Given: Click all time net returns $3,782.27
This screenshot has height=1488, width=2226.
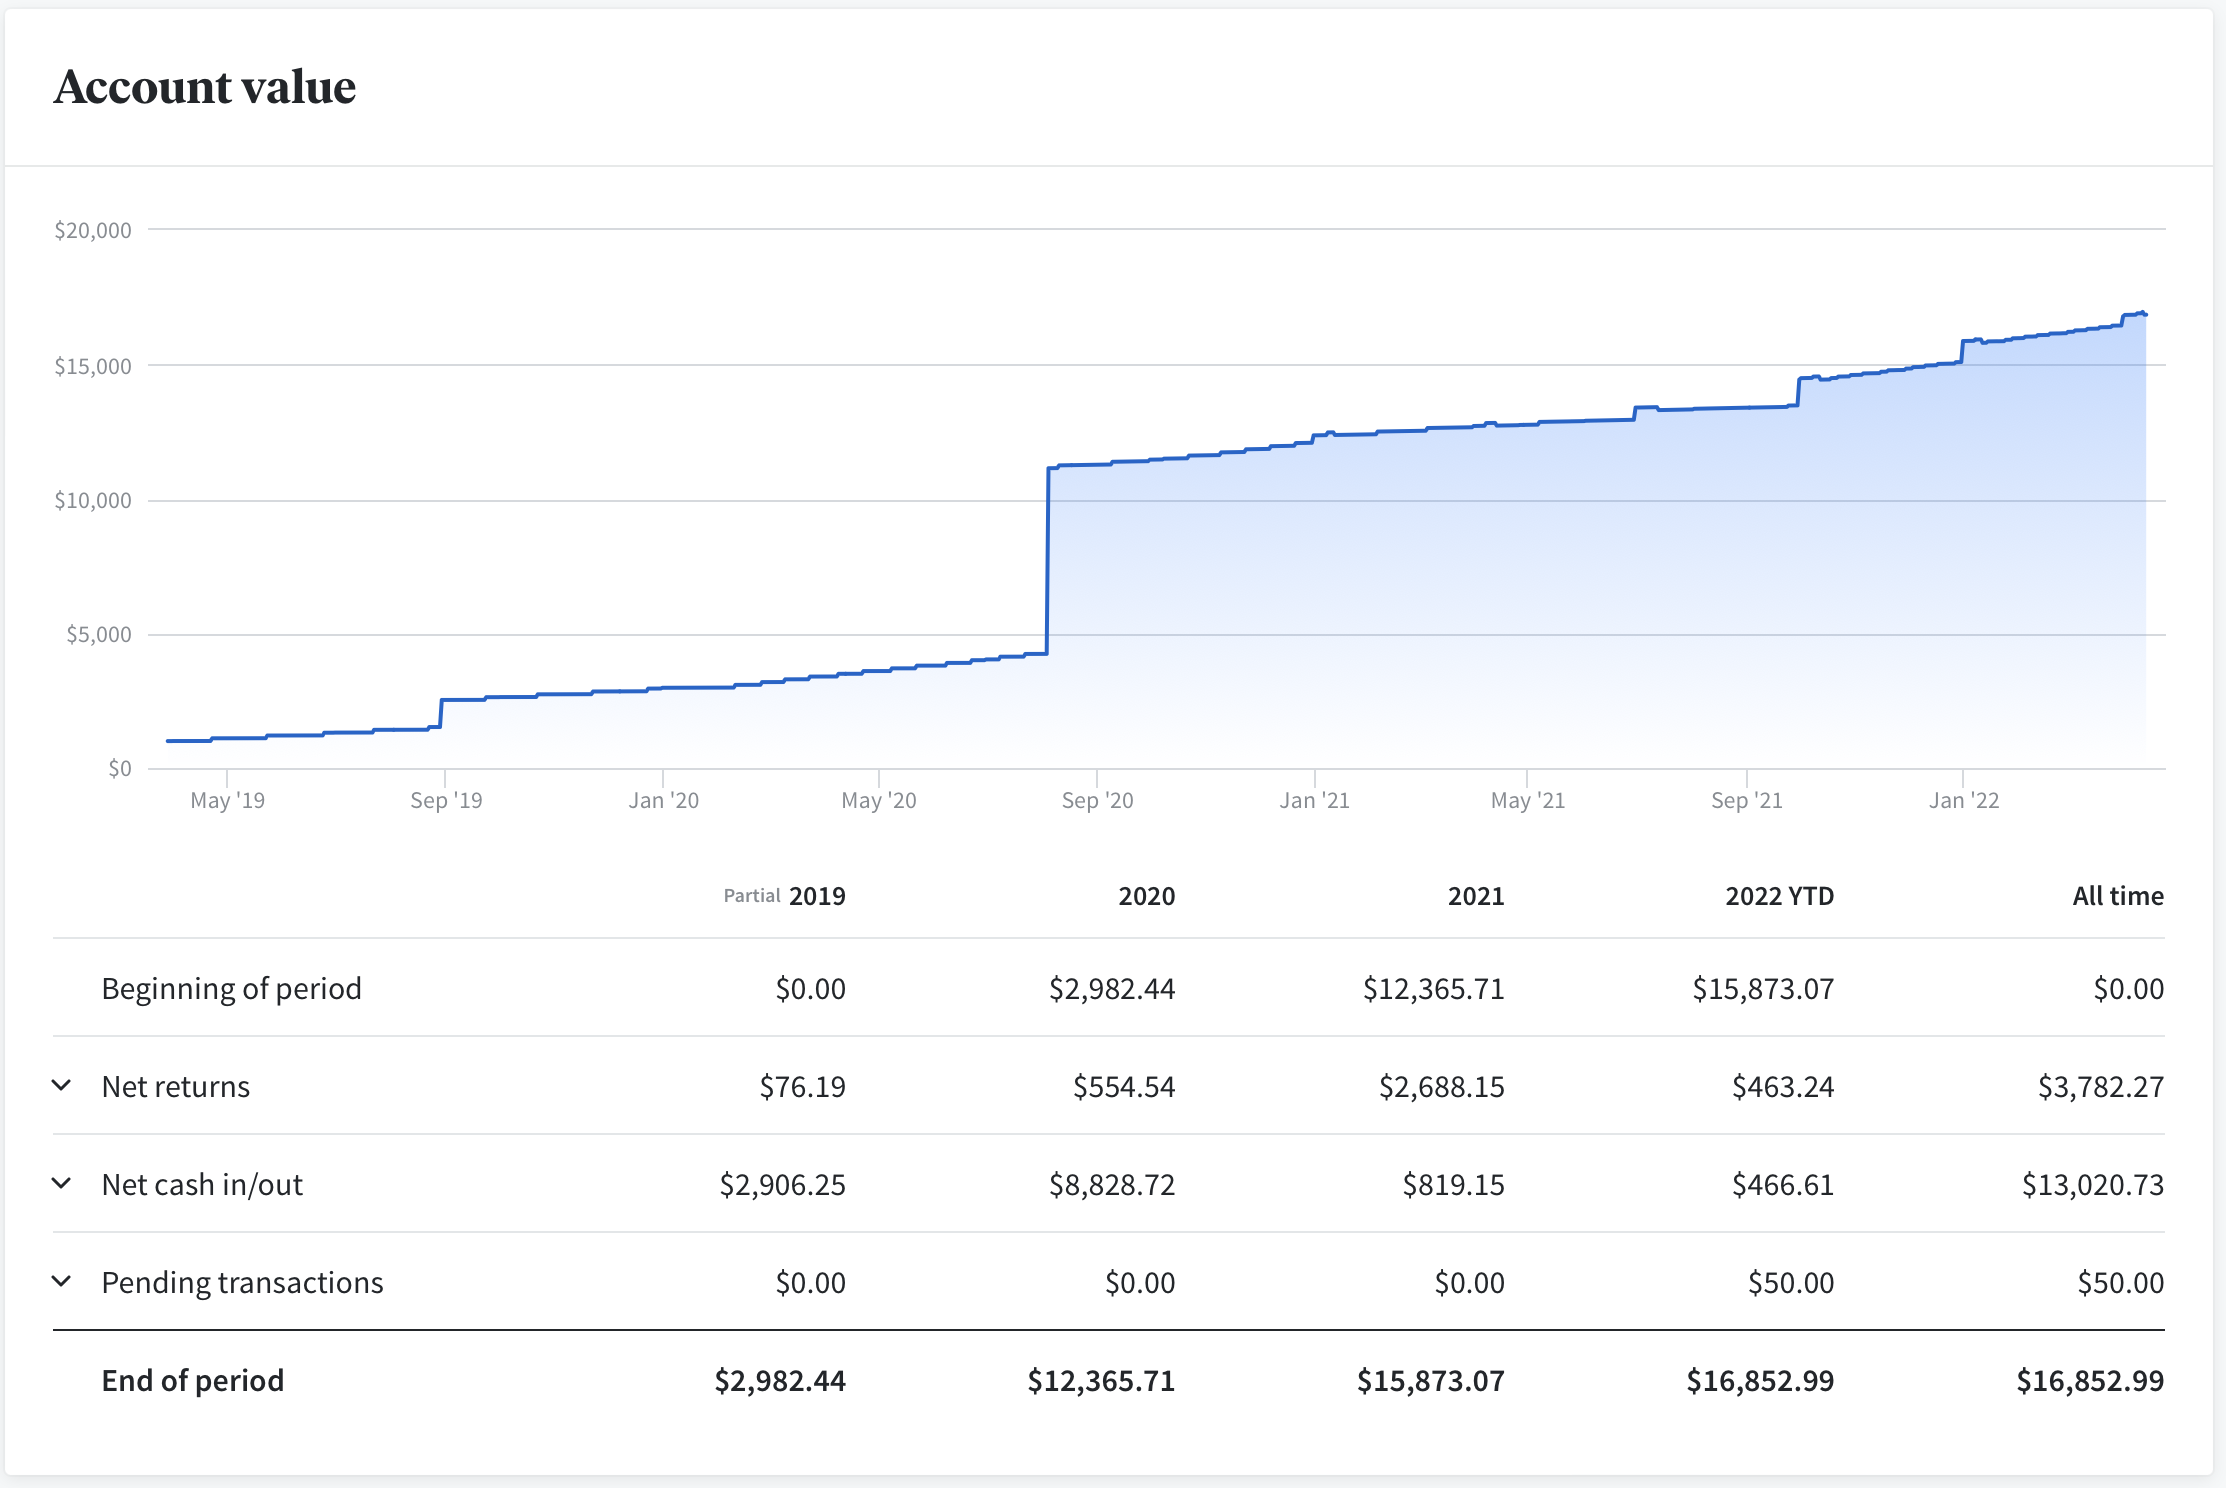Looking at the screenshot, I should [x=2101, y=1086].
